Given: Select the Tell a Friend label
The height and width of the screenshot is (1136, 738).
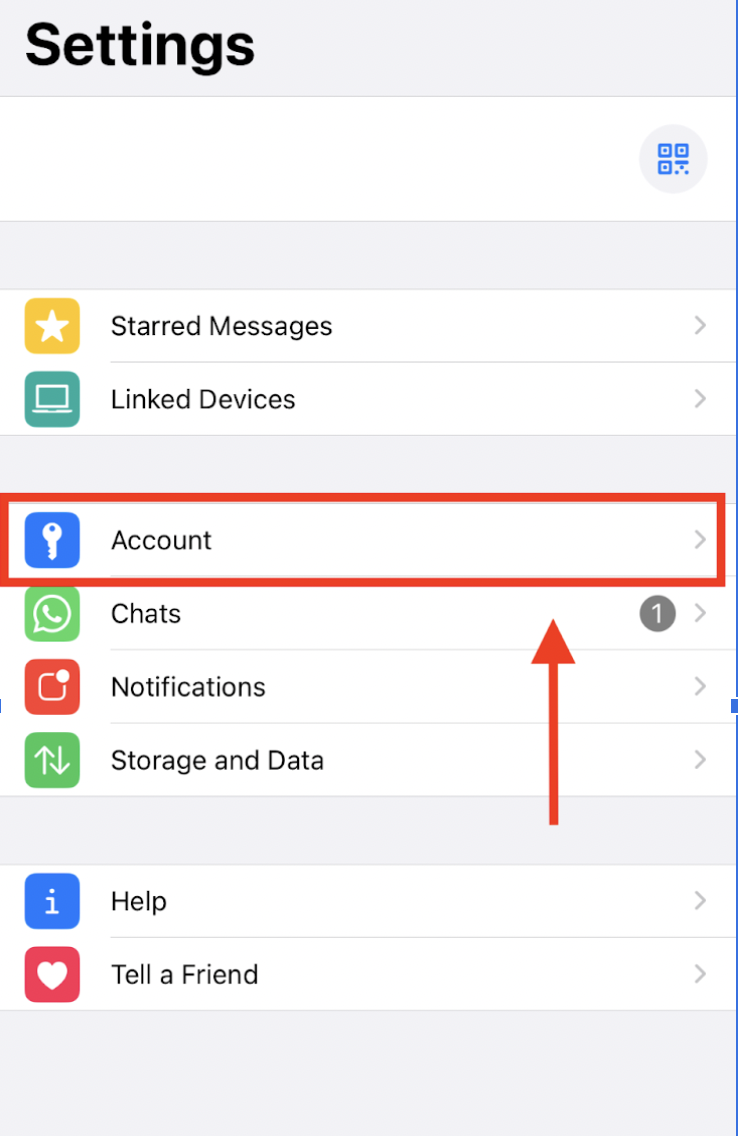Looking at the screenshot, I should click(185, 974).
